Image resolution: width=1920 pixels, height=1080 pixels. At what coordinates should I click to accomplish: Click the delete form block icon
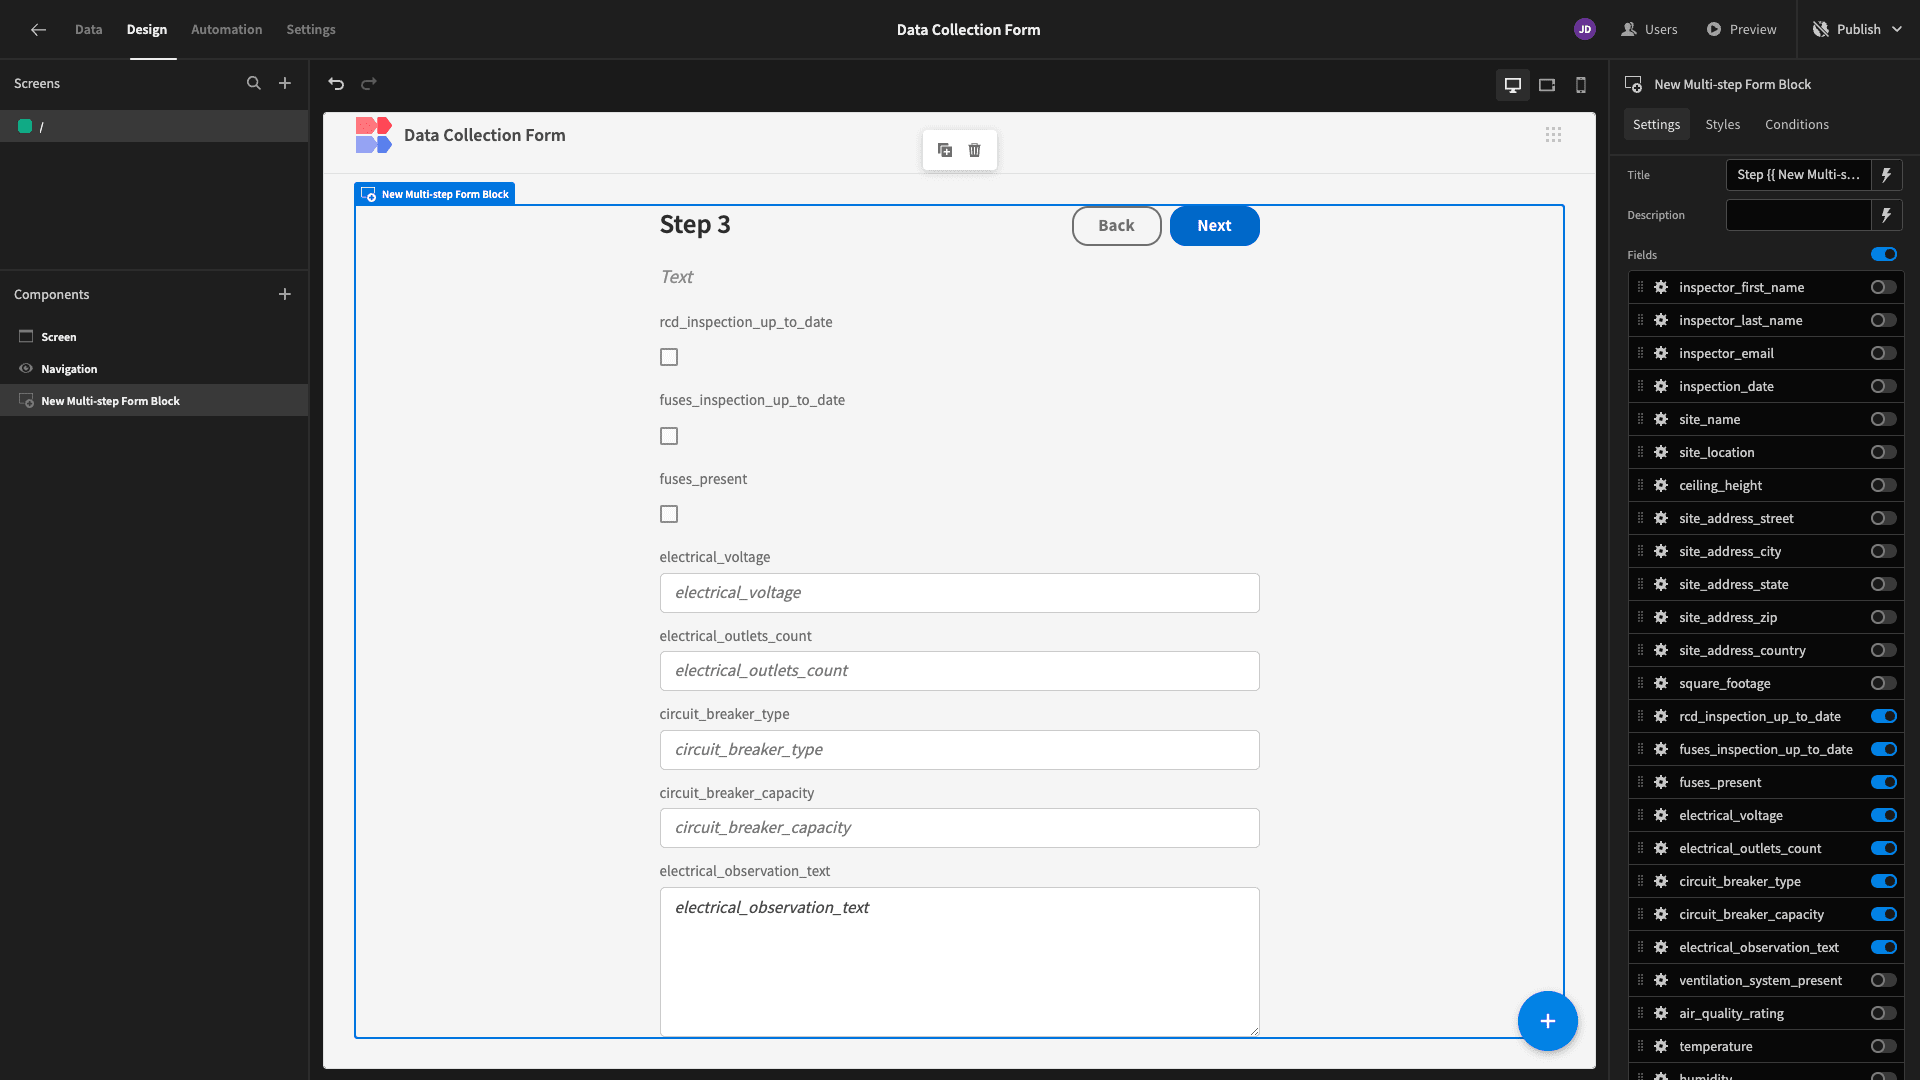pos(975,149)
